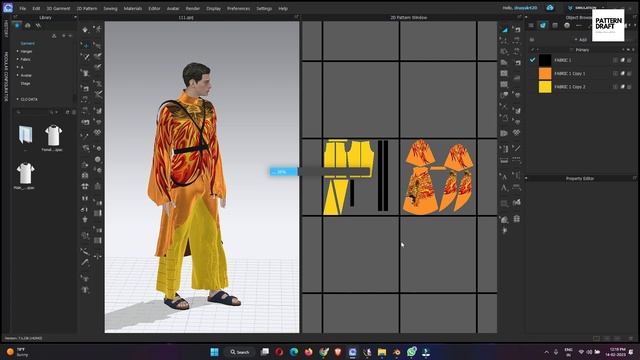Select the Transform Pattern tool in 2D toolbar

[504, 30]
